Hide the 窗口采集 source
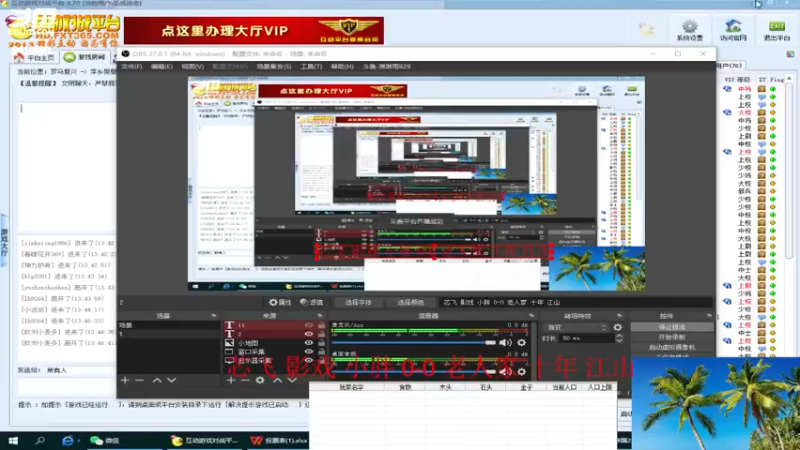800x450 pixels. click(309, 352)
